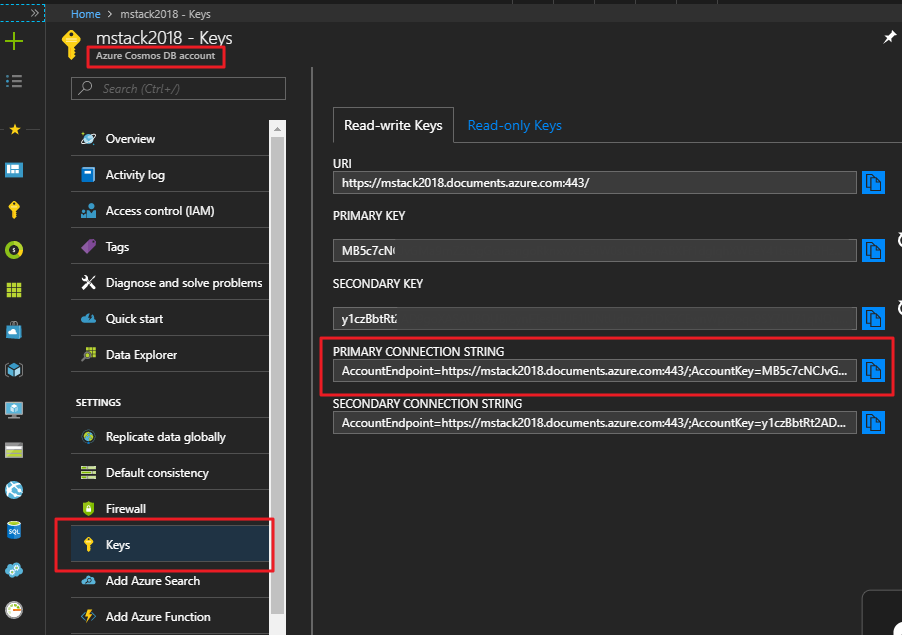Switch to the Read-only Keys tab

pyautogui.click(x=514, y=125)
